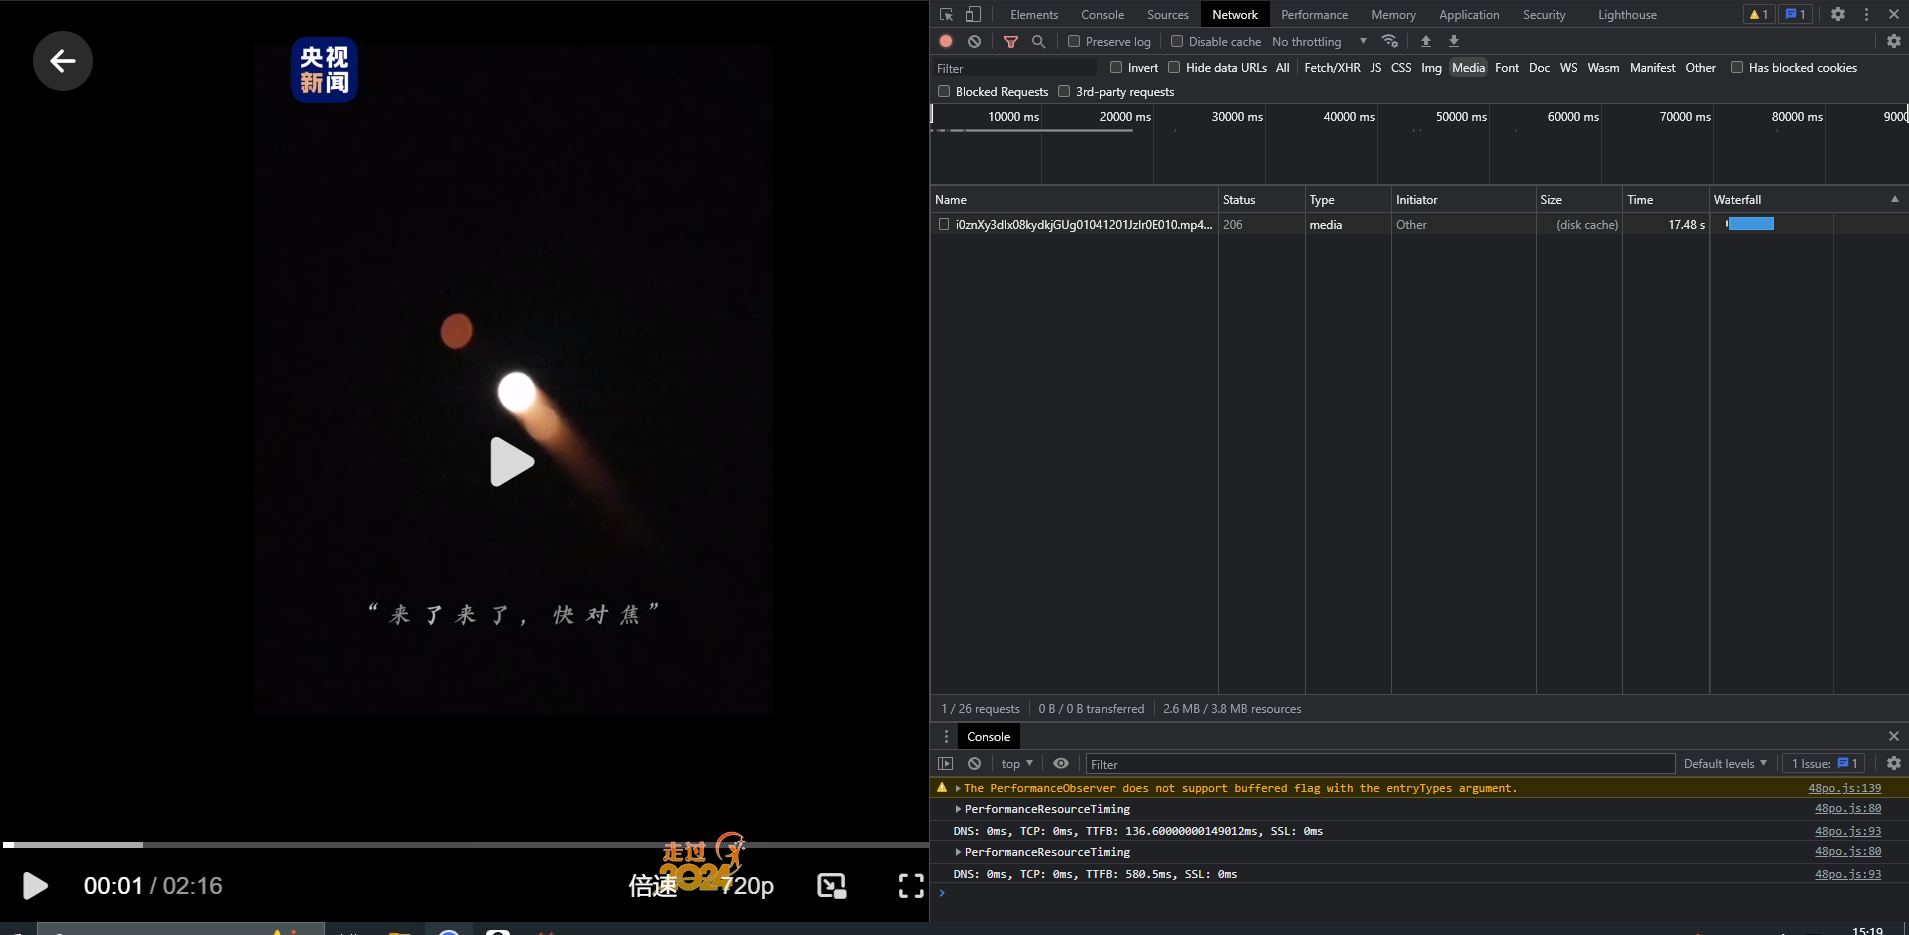The height and width of the screenshot is (935, 1909).
Task: Toggle the network filter funnel icon
Action: (1011, 41)
